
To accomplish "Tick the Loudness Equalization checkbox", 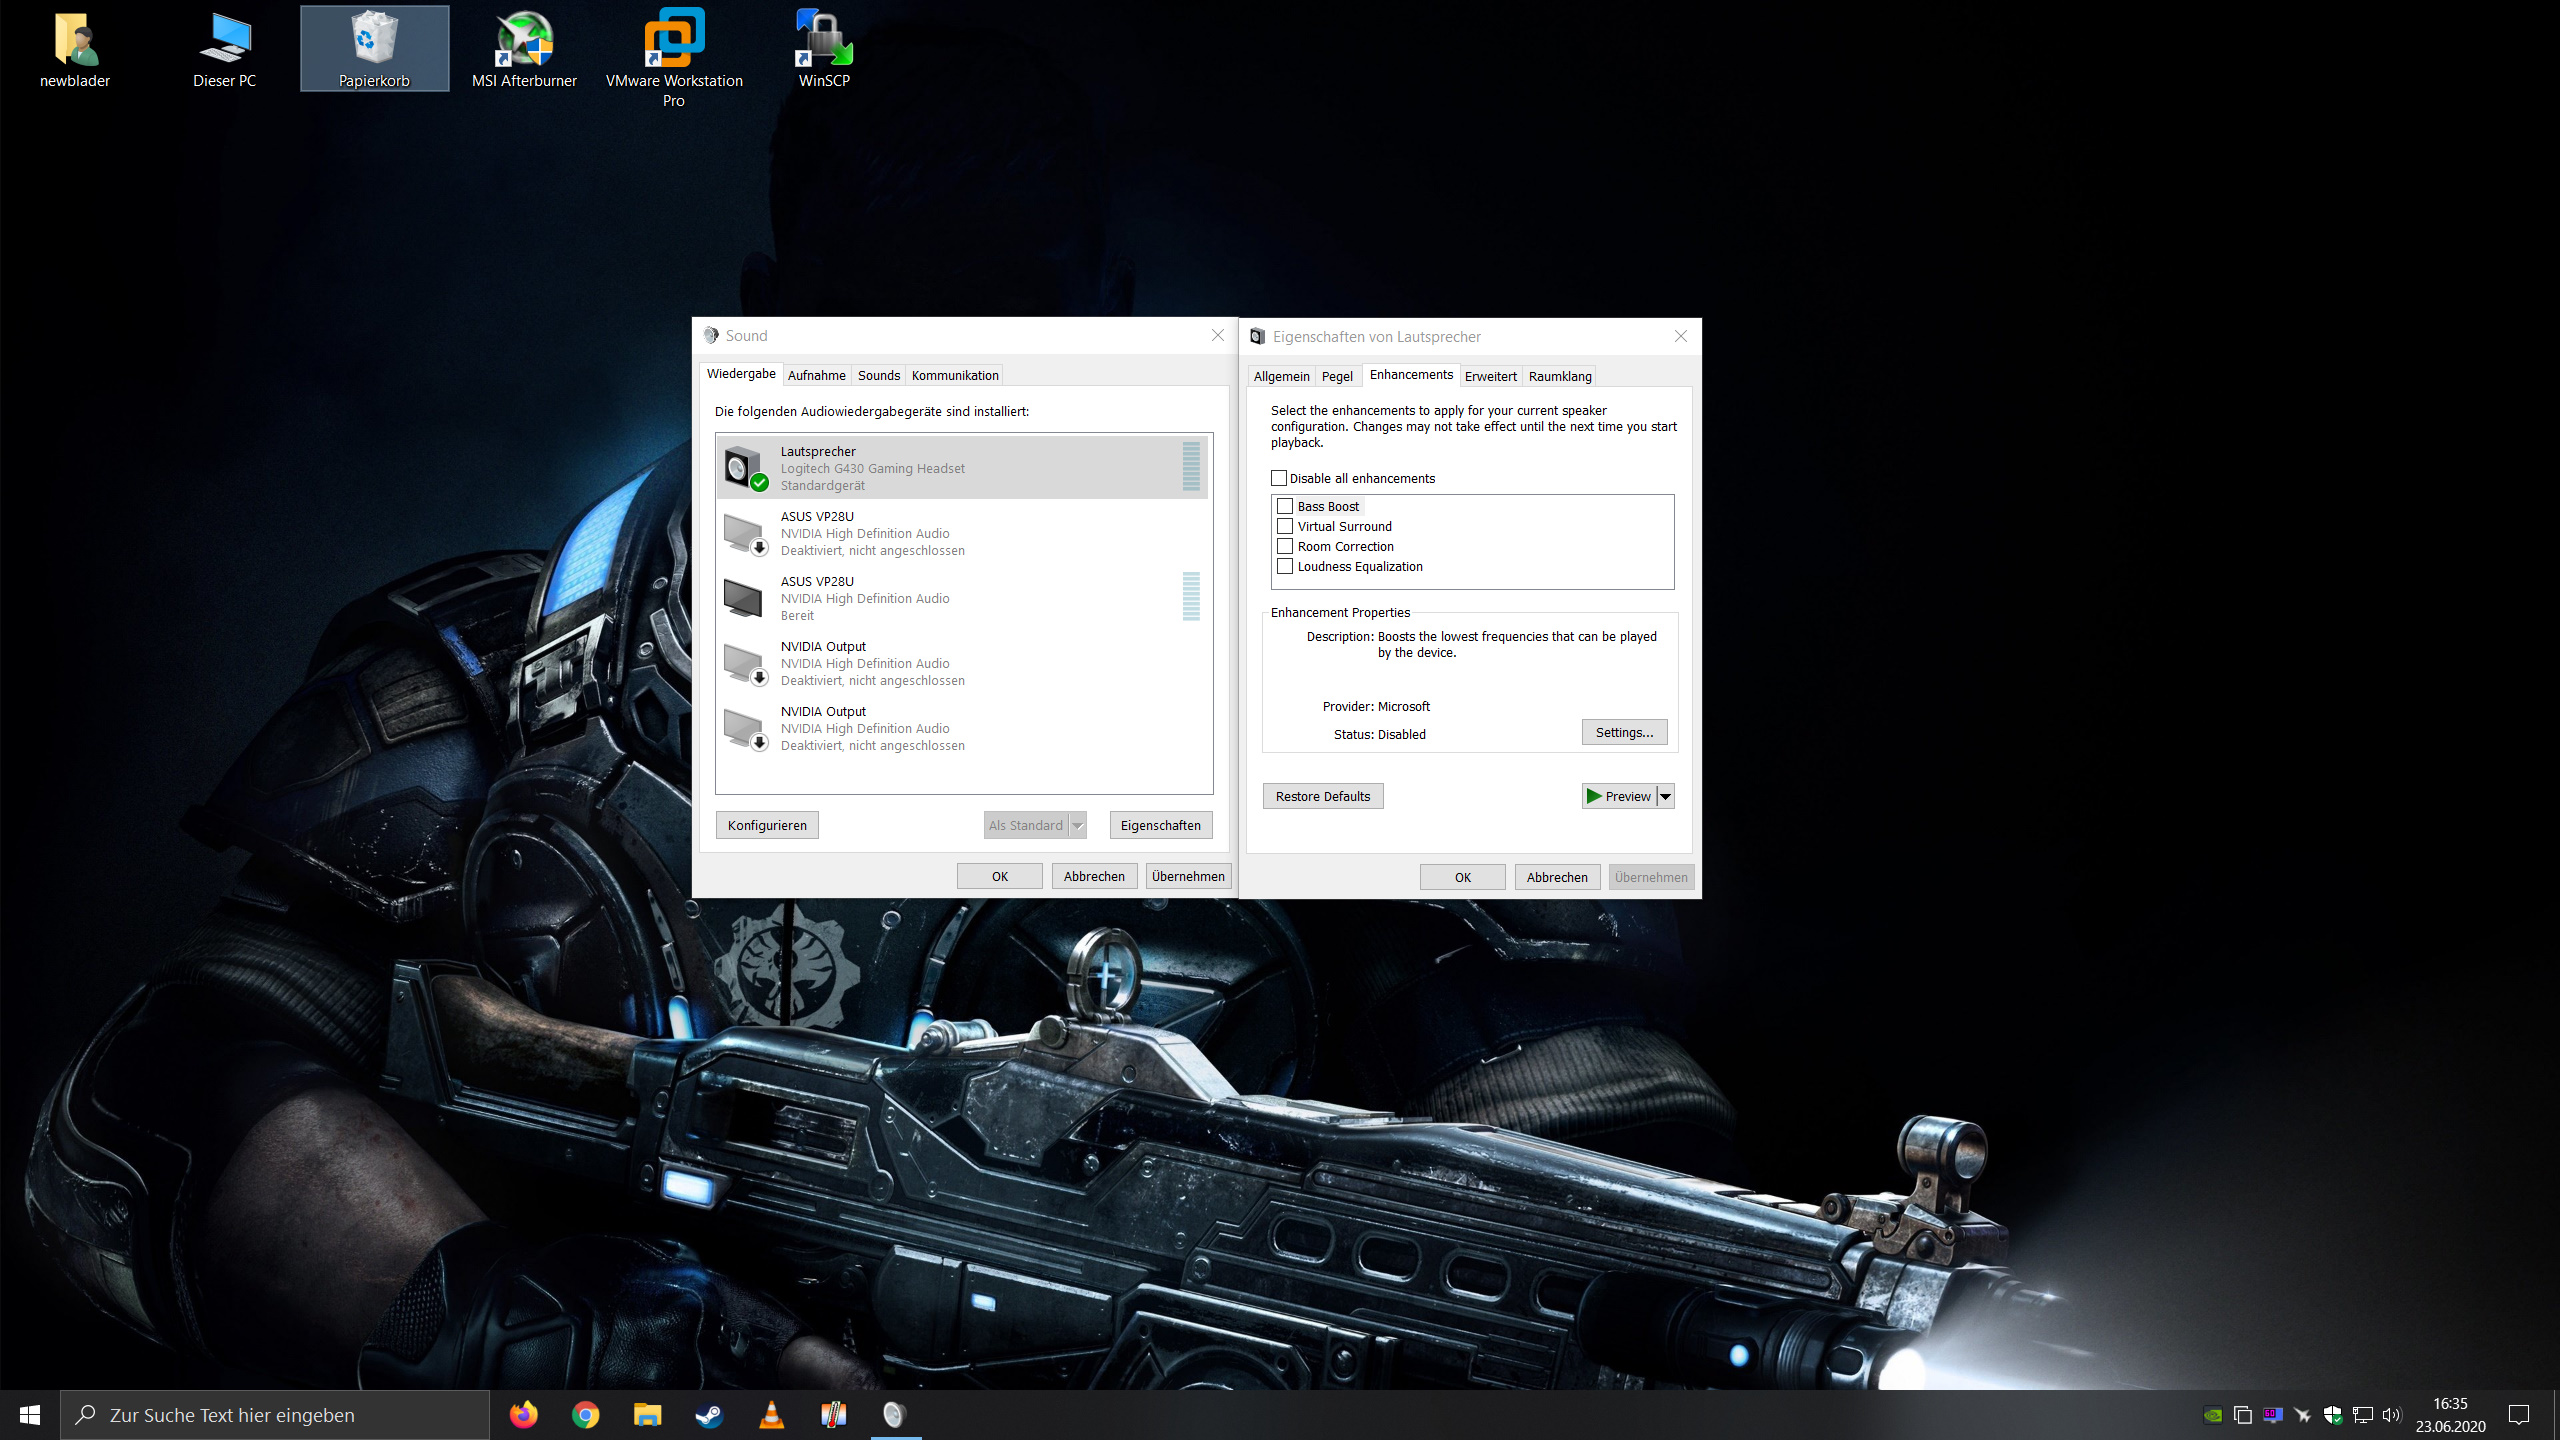I will [1285, 566].
